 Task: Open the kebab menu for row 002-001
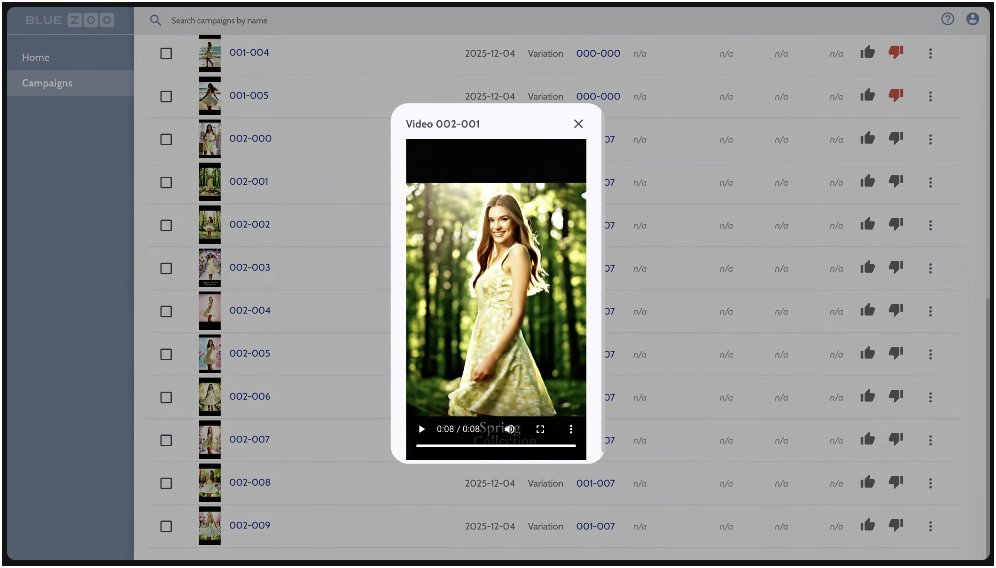click(930, 182)
